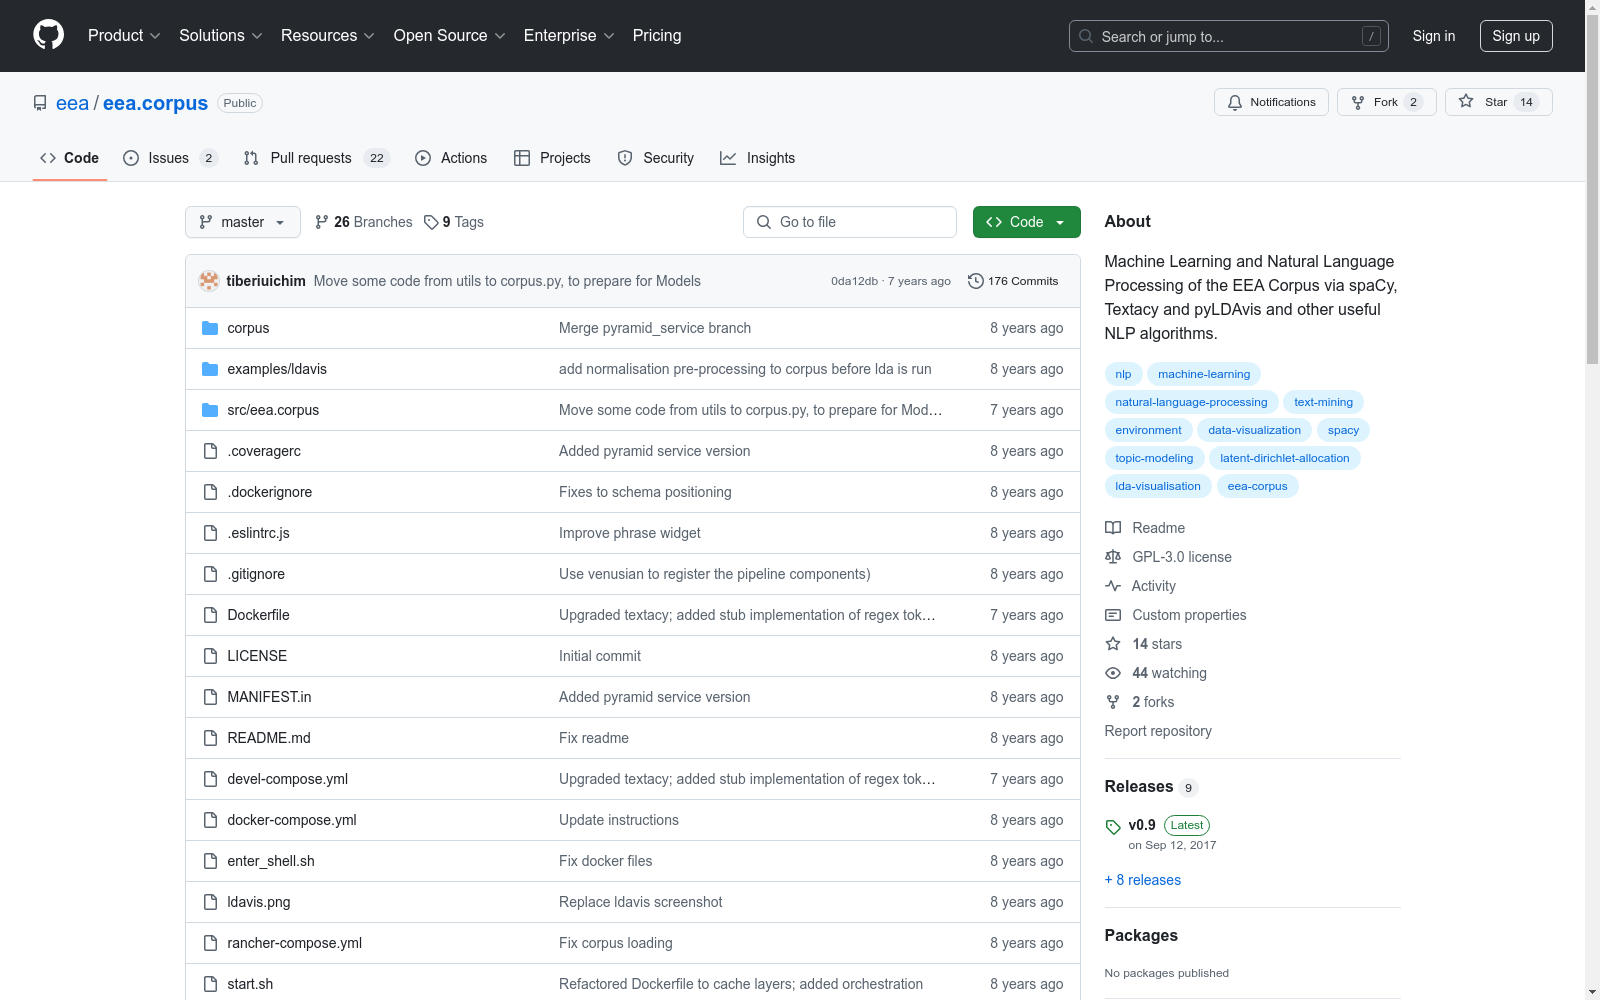Click the GitHub logo icon

coord(48,35)
